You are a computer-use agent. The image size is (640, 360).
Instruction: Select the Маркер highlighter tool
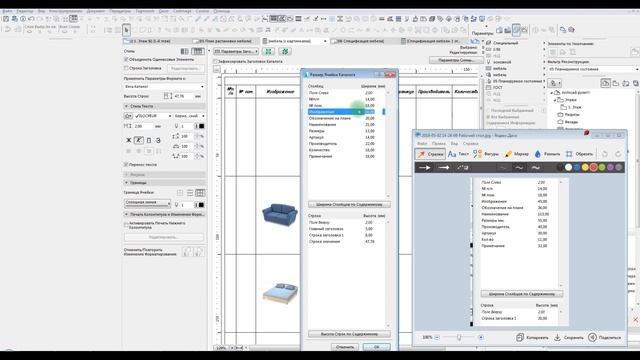516,154
